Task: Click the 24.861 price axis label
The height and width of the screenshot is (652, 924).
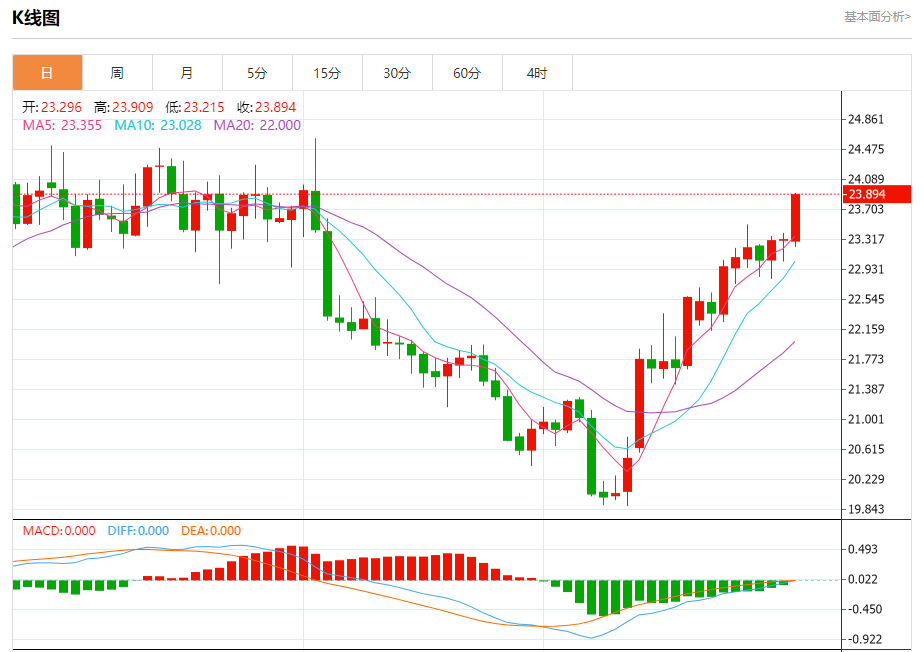Action: pos(866,120)
